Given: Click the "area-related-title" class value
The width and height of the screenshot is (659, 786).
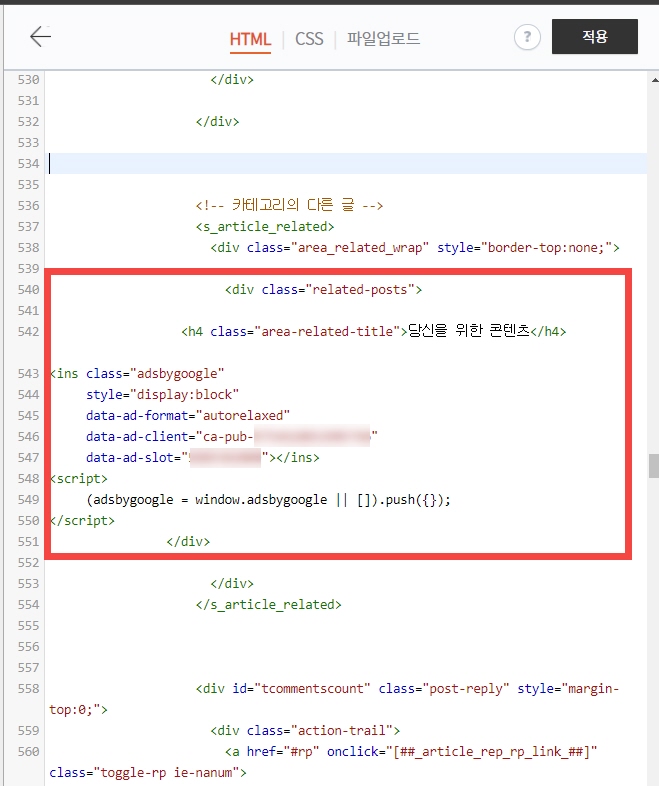Looking at the screenshot, I should click(327, 332).
